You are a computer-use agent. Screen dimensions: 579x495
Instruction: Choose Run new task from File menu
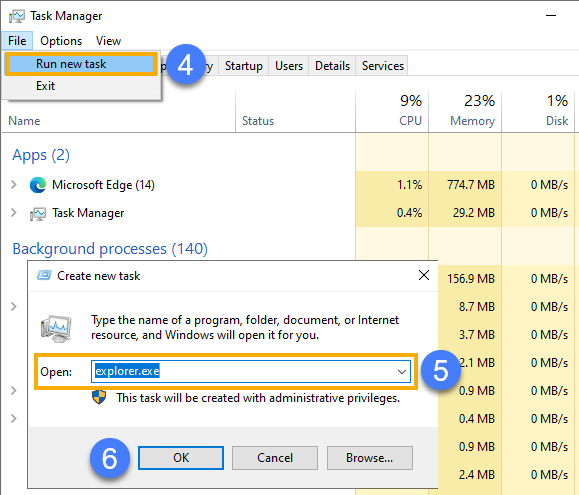[x=81, y=64]
